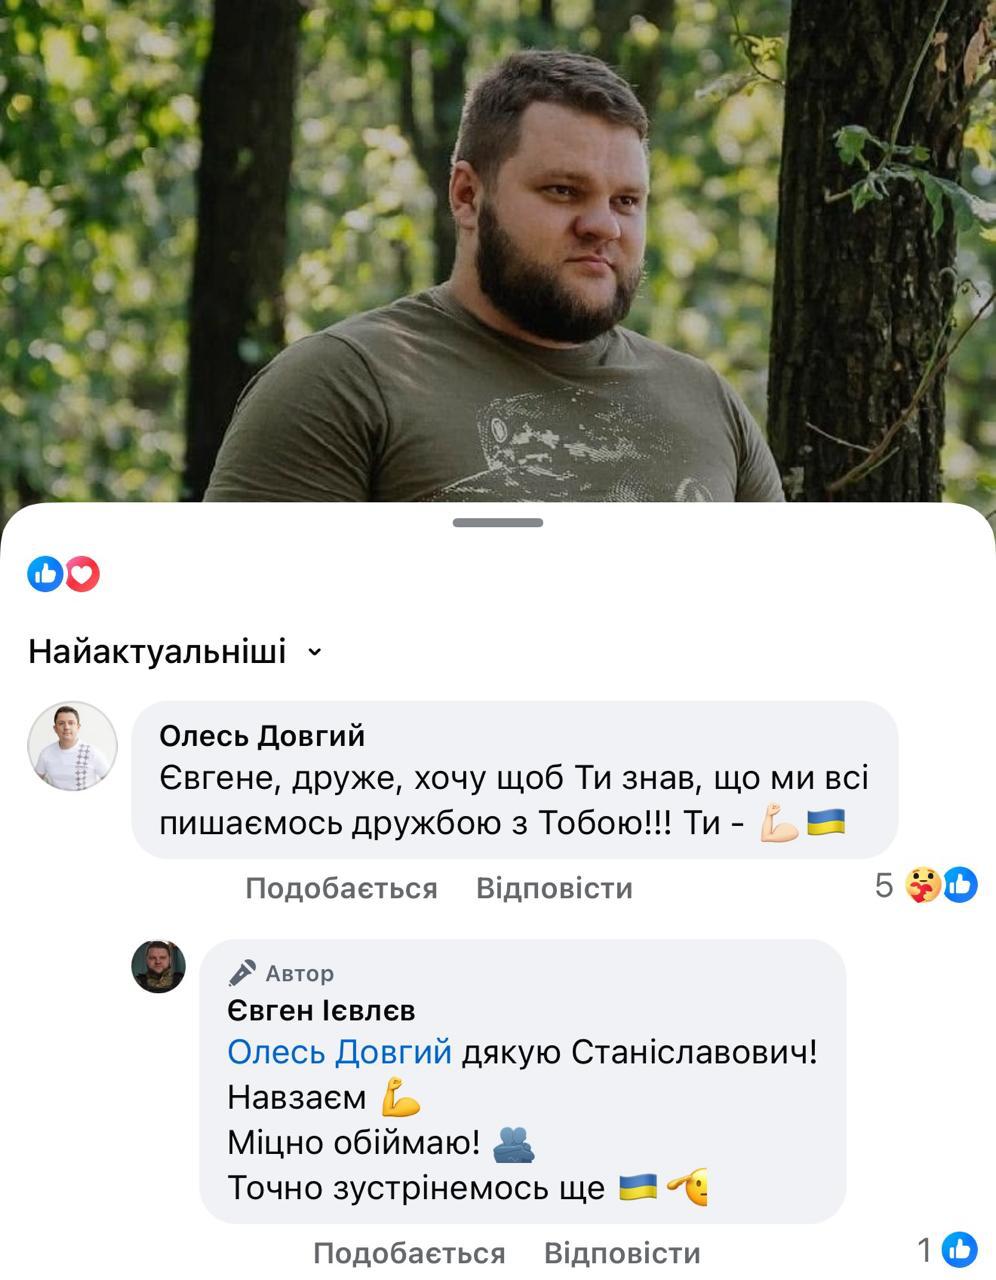Tap the red heart reaction icon

tap(82, 574)
